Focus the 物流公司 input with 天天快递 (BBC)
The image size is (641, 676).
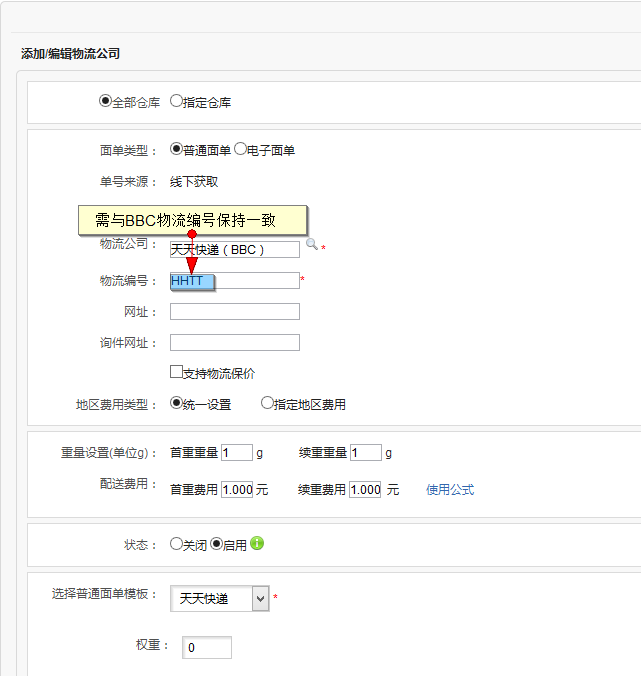pyautogui.click(x=235, y=250)
